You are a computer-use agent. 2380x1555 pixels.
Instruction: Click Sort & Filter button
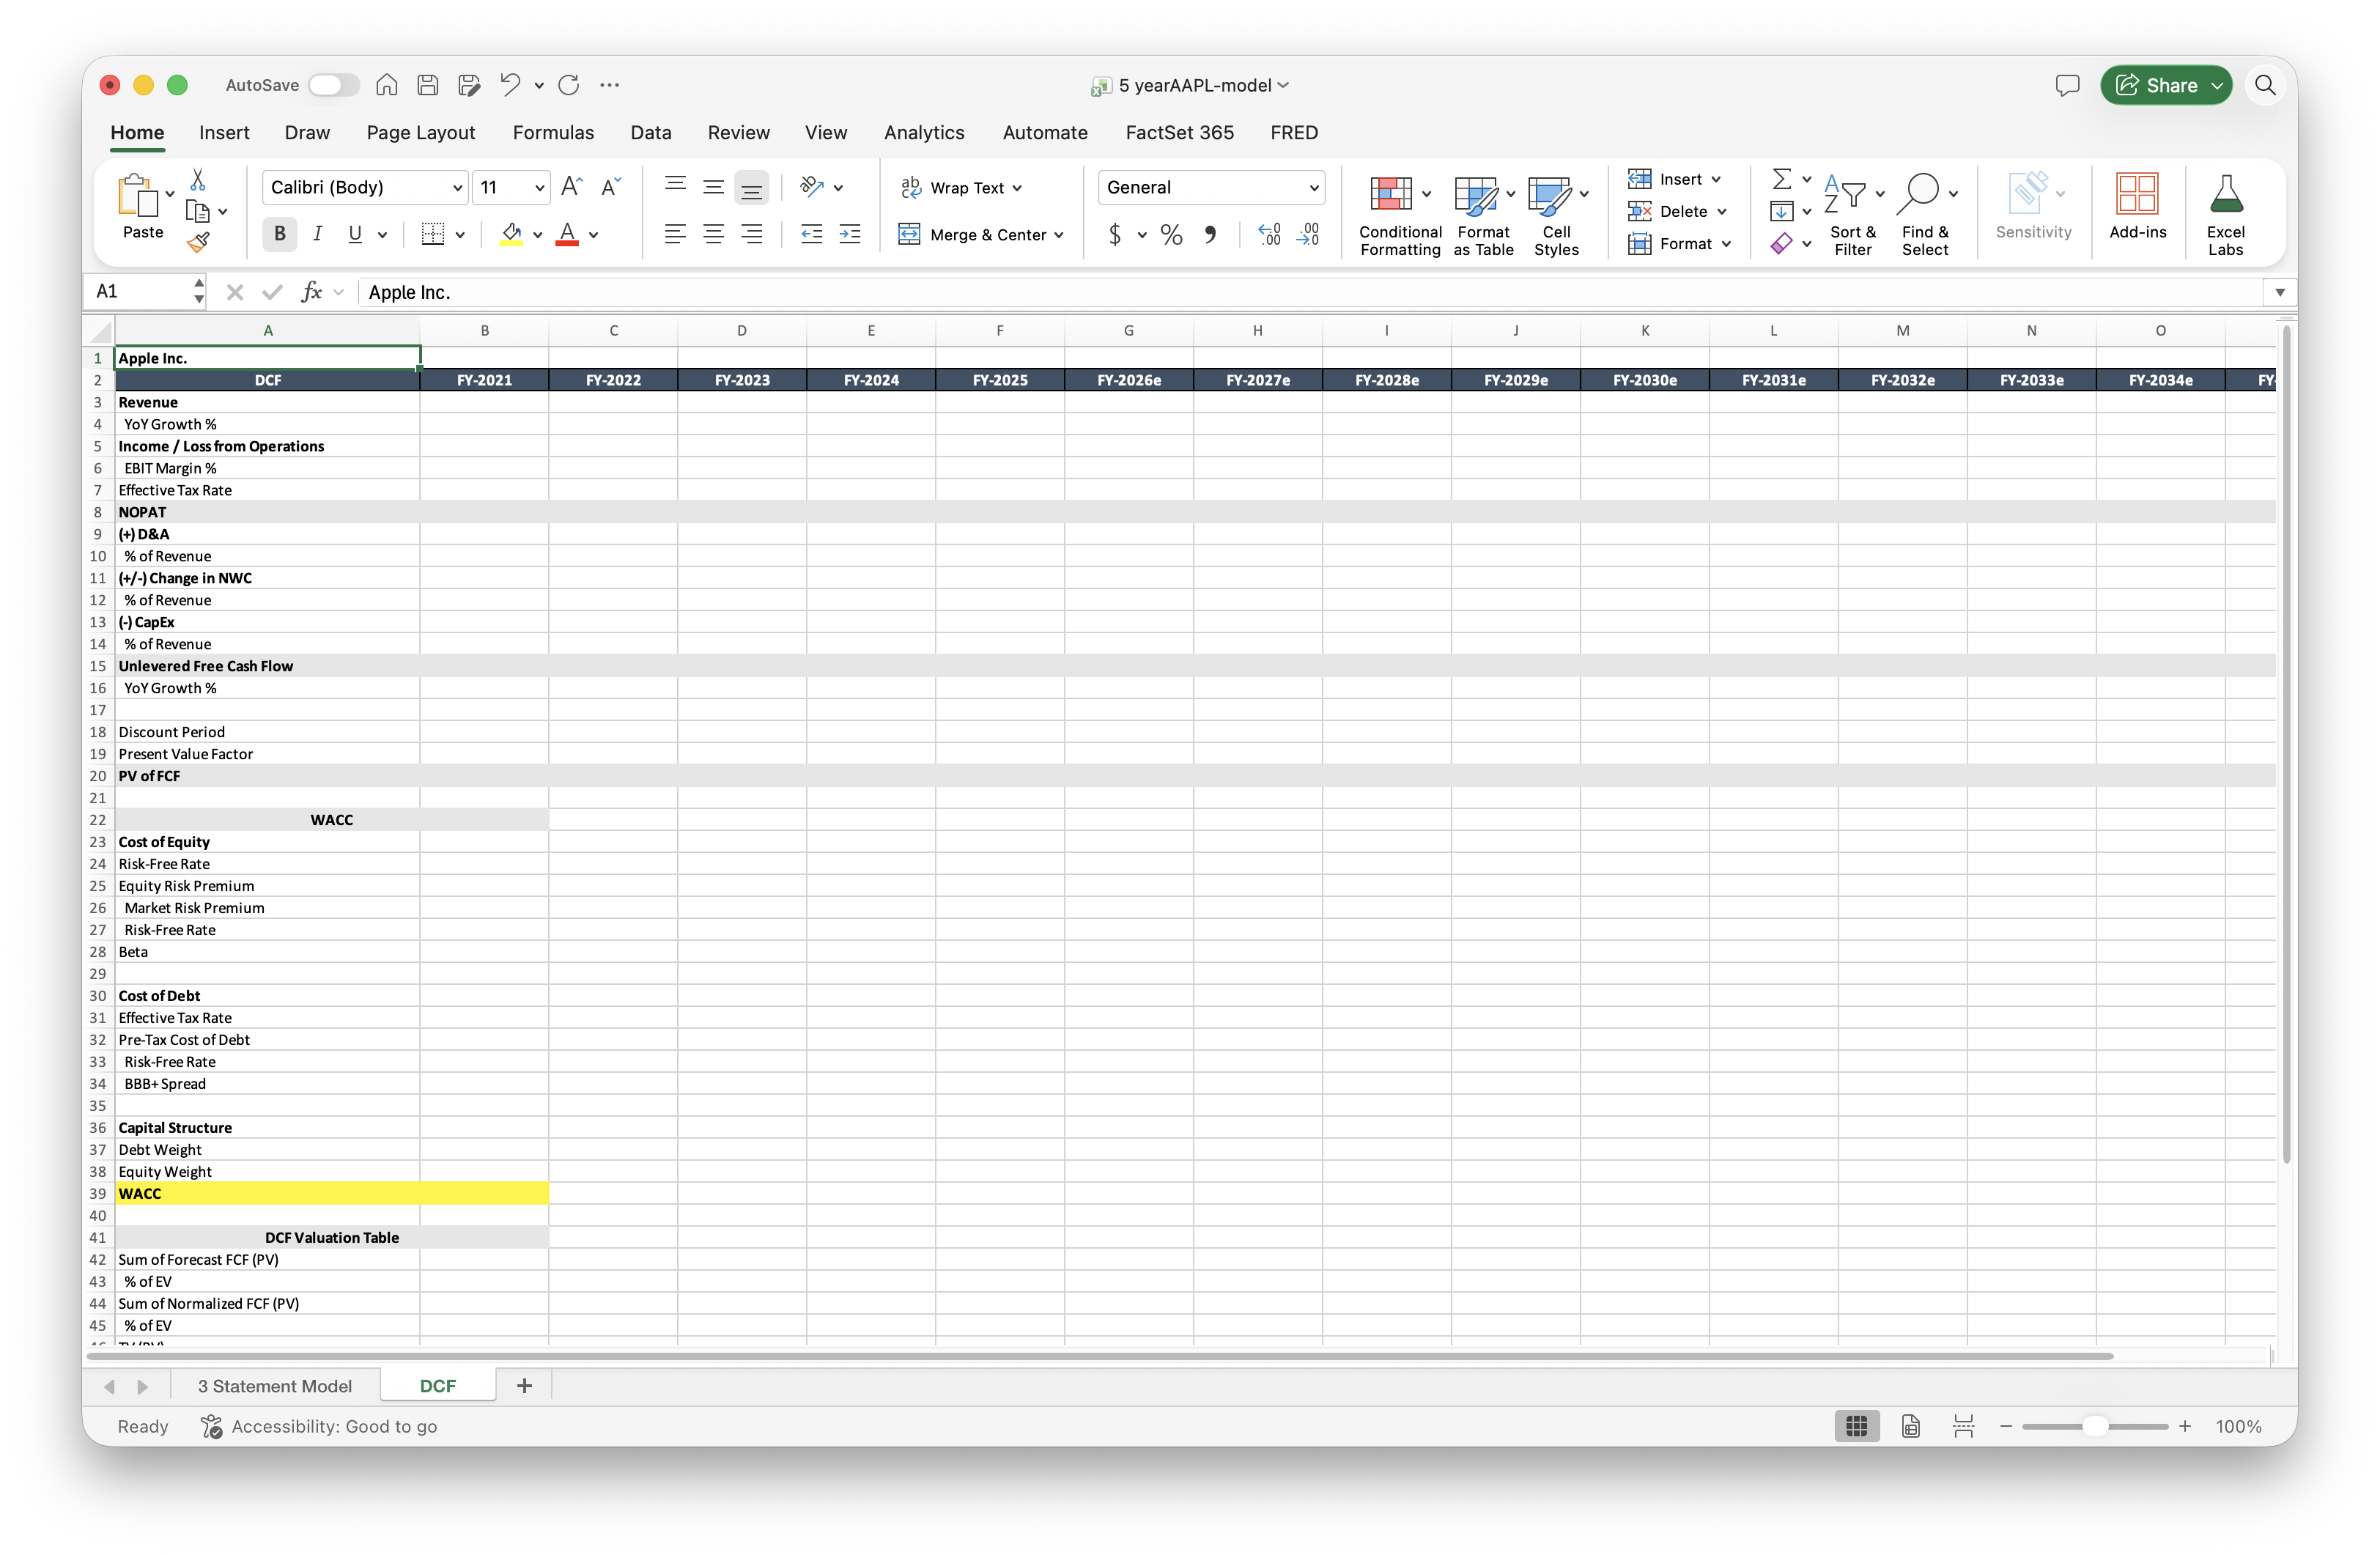[1852, 213]
